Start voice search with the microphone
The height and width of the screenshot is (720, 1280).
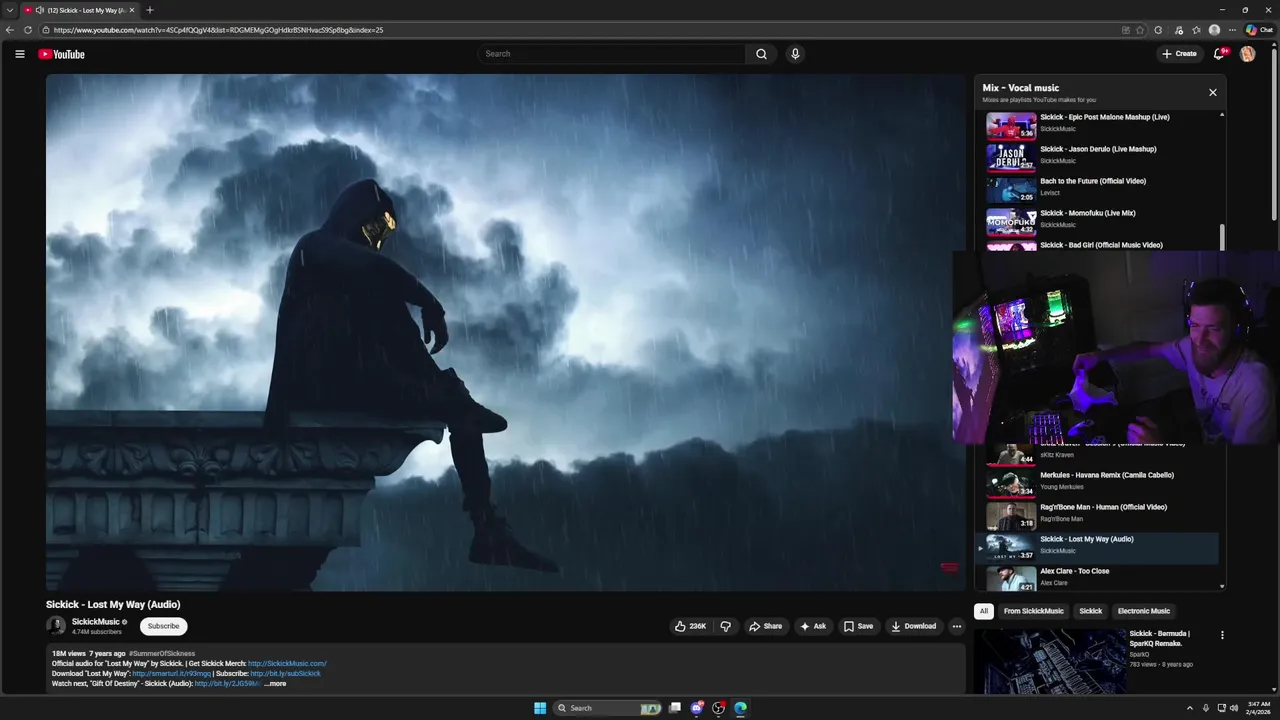coord(795,54)
